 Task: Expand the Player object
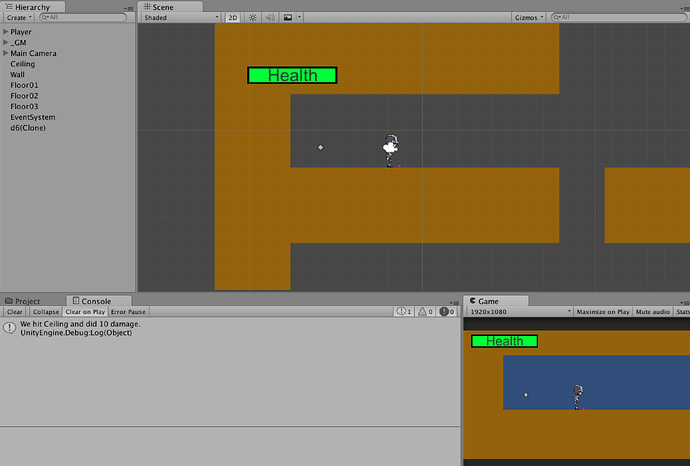[x=5, y=32]
